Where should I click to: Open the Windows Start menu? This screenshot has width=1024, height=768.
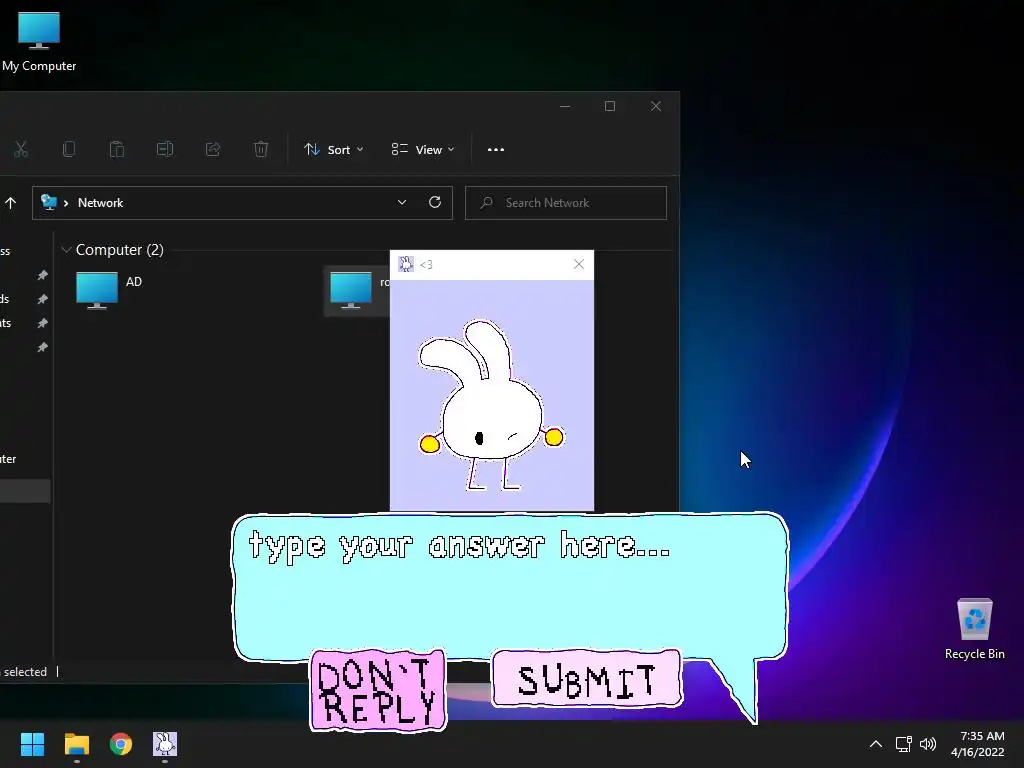tap(32, 744)
